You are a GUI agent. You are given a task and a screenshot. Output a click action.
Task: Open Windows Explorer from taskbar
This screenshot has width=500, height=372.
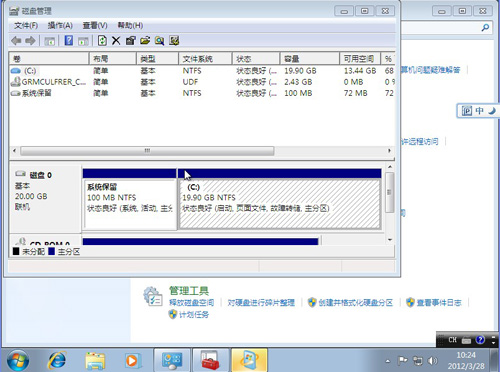click(95, 360)
